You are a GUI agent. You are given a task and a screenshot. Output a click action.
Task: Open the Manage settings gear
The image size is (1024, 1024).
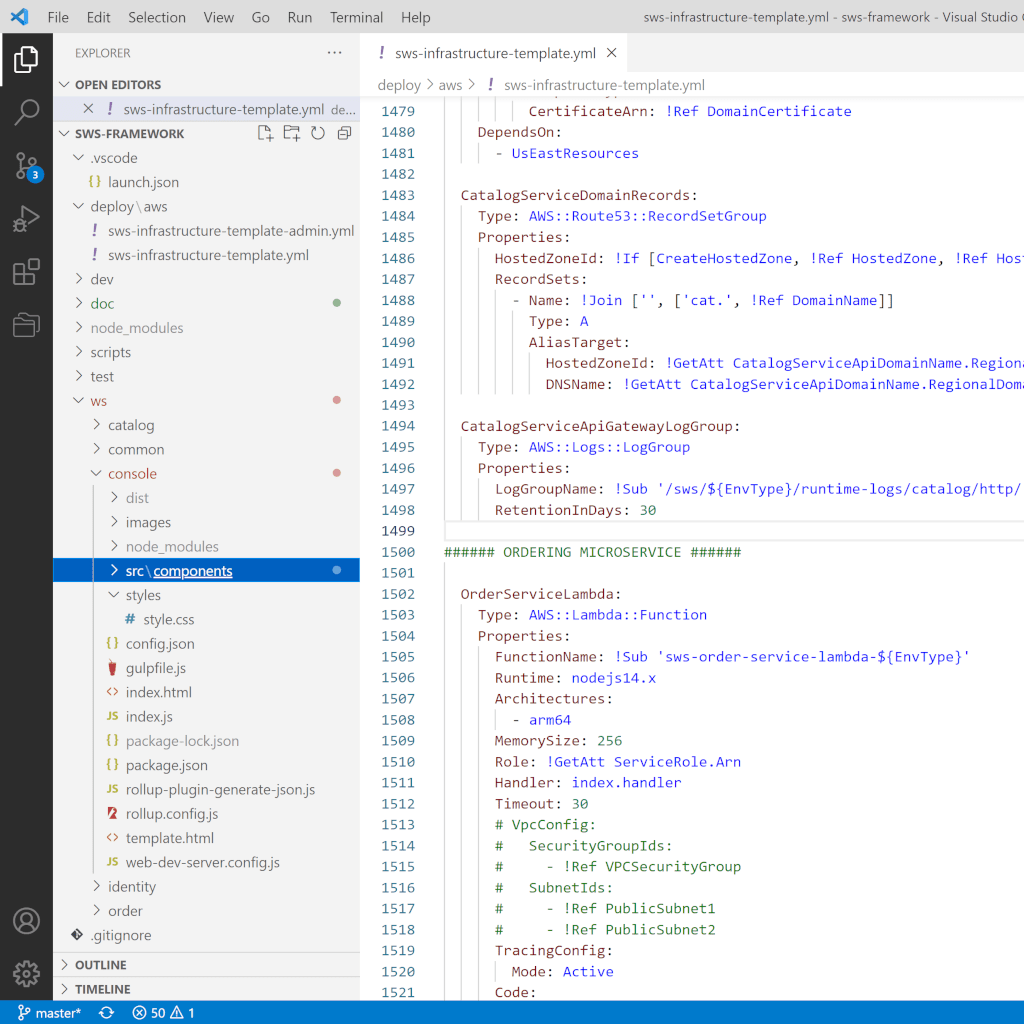click(x=26, y=973)
